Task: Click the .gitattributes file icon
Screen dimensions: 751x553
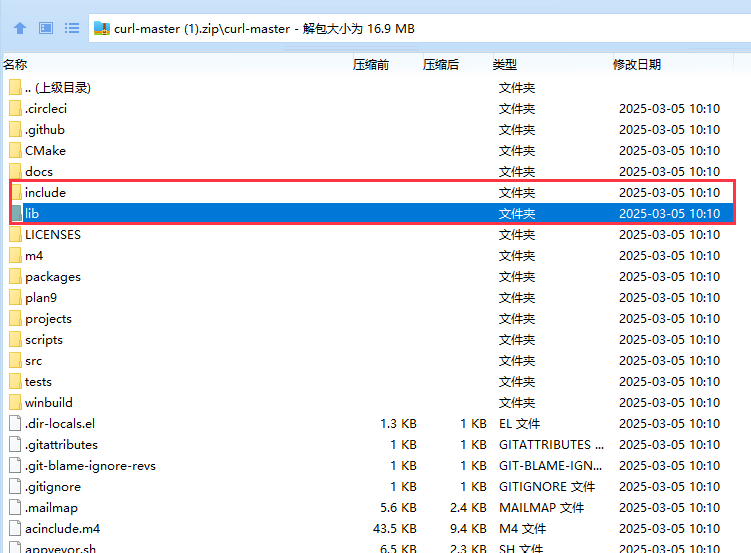Action: 15,445
